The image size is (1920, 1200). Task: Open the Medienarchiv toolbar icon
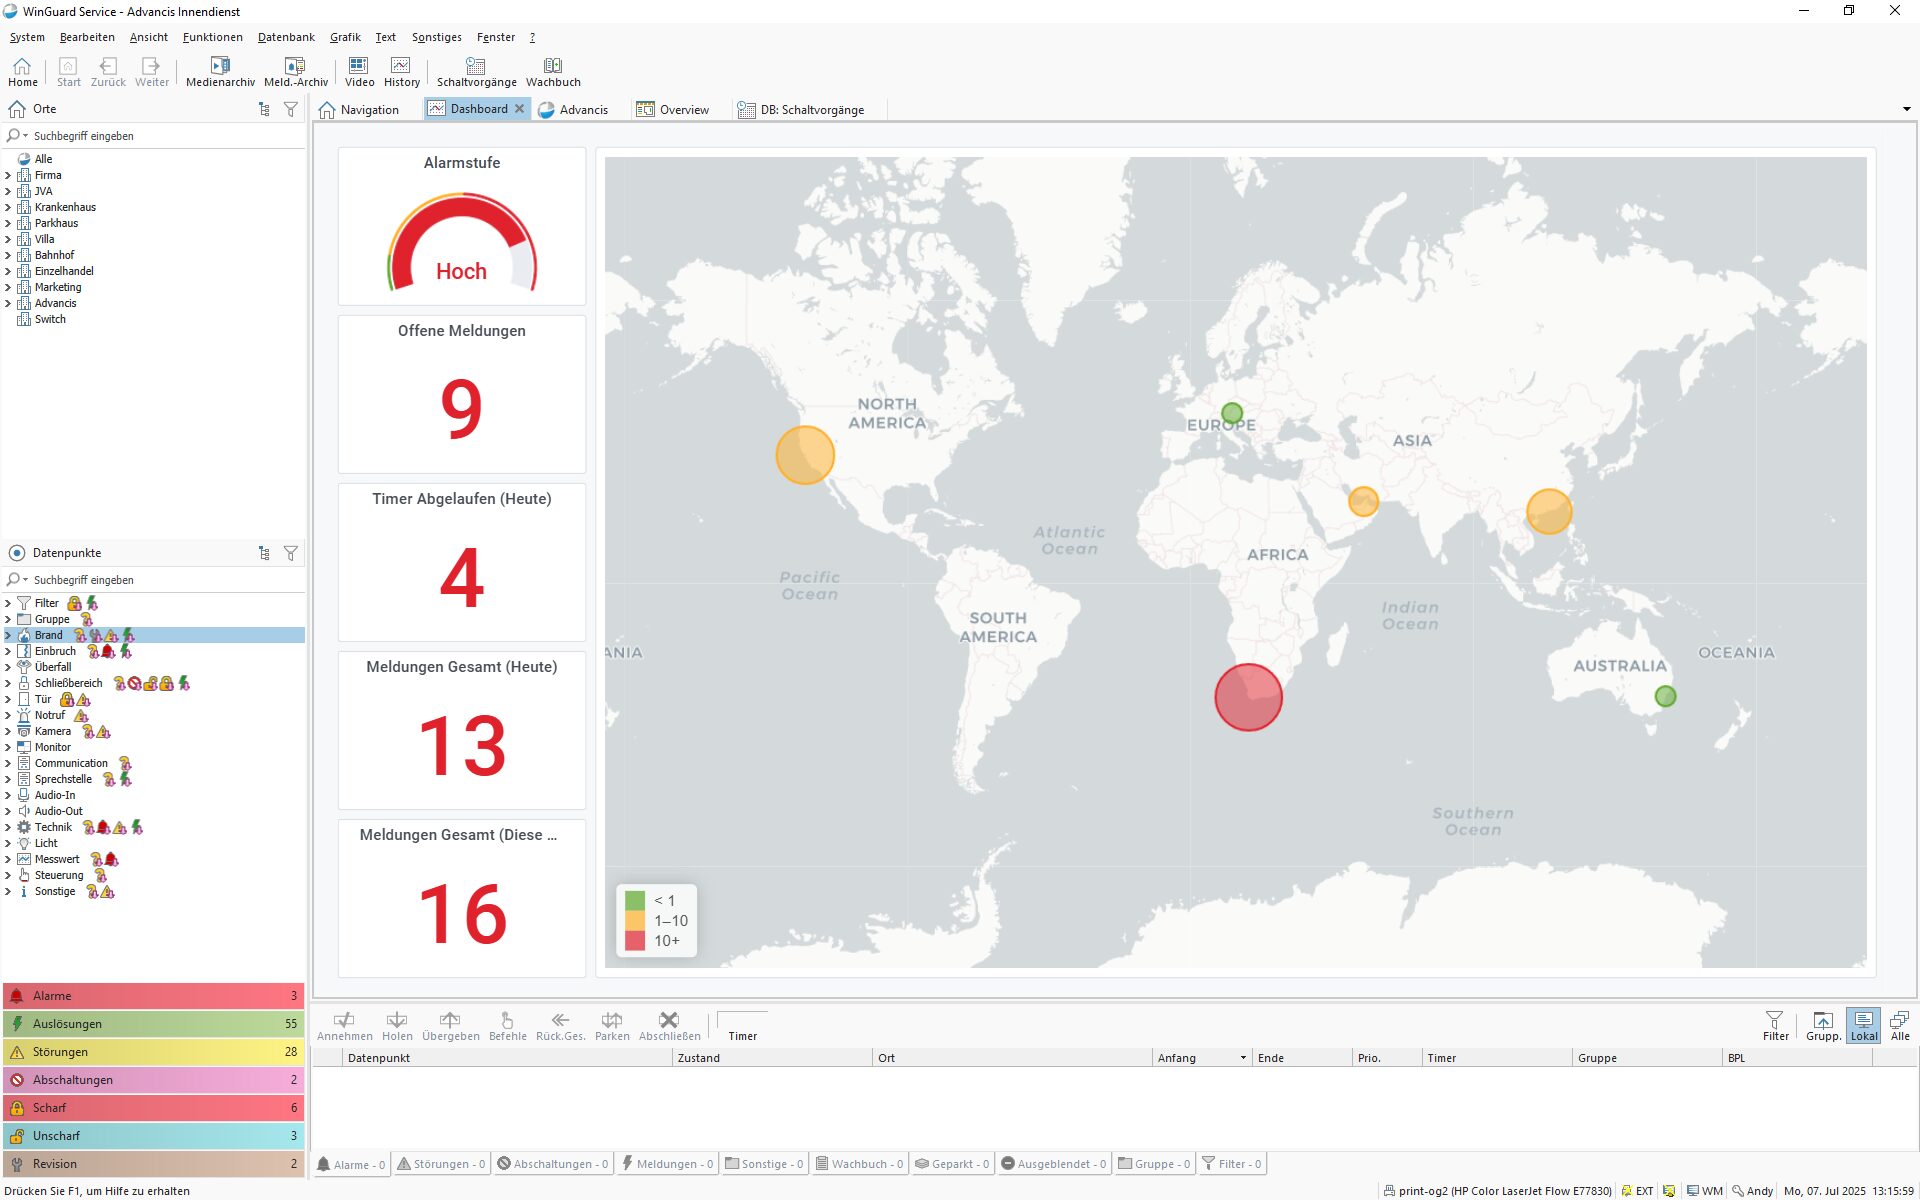pyautogui.click(x=220, y=71)
